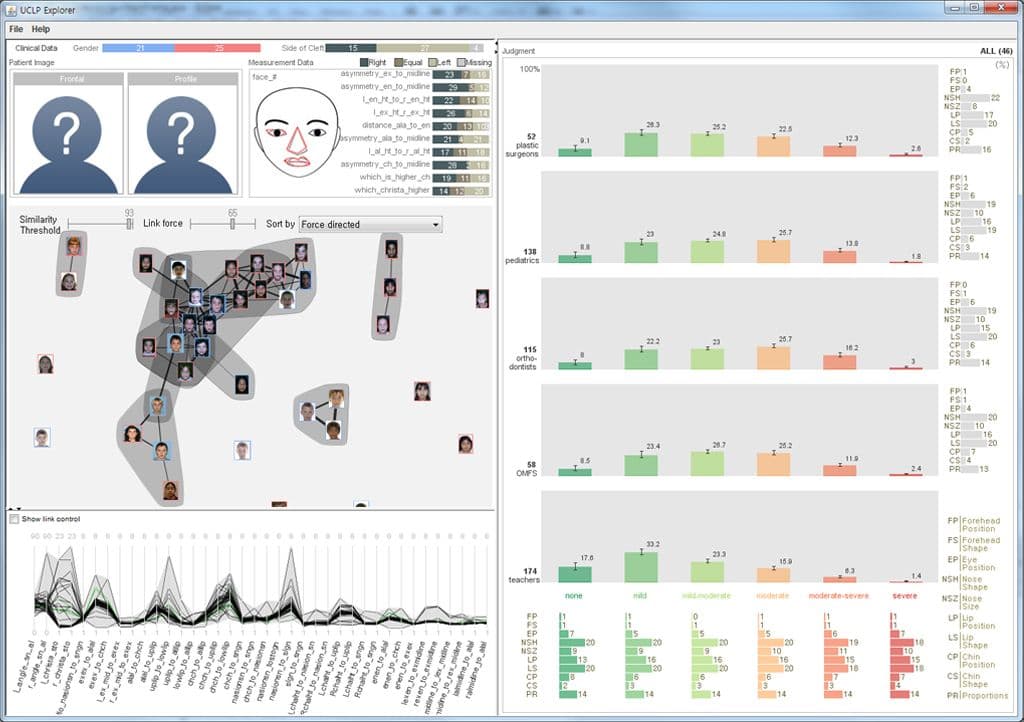Click the Similarity Threshold slider handle

click(x=129, y=225)
